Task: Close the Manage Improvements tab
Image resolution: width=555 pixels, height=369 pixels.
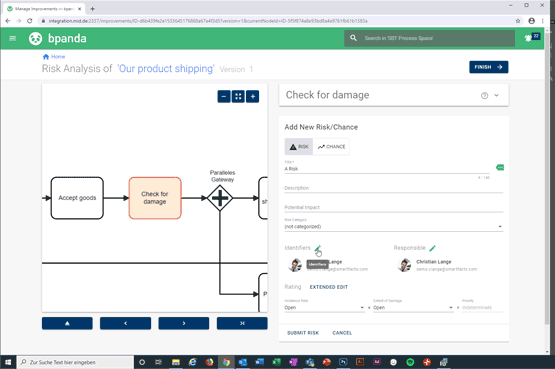Action: click(x=79, y=8)
